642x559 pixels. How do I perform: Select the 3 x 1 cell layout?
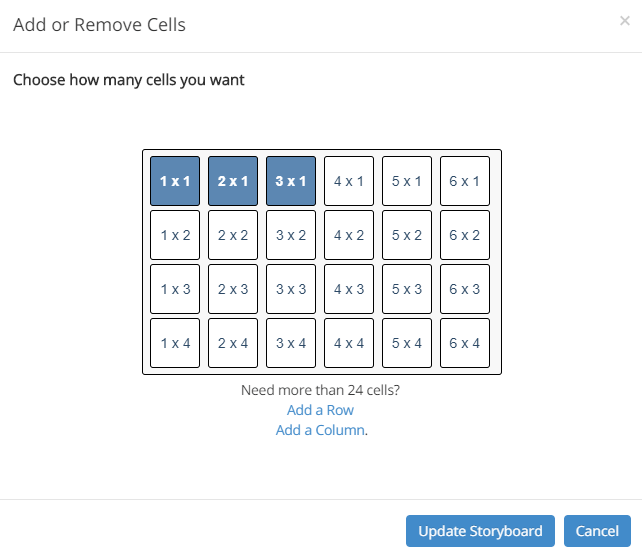point(291,182)
